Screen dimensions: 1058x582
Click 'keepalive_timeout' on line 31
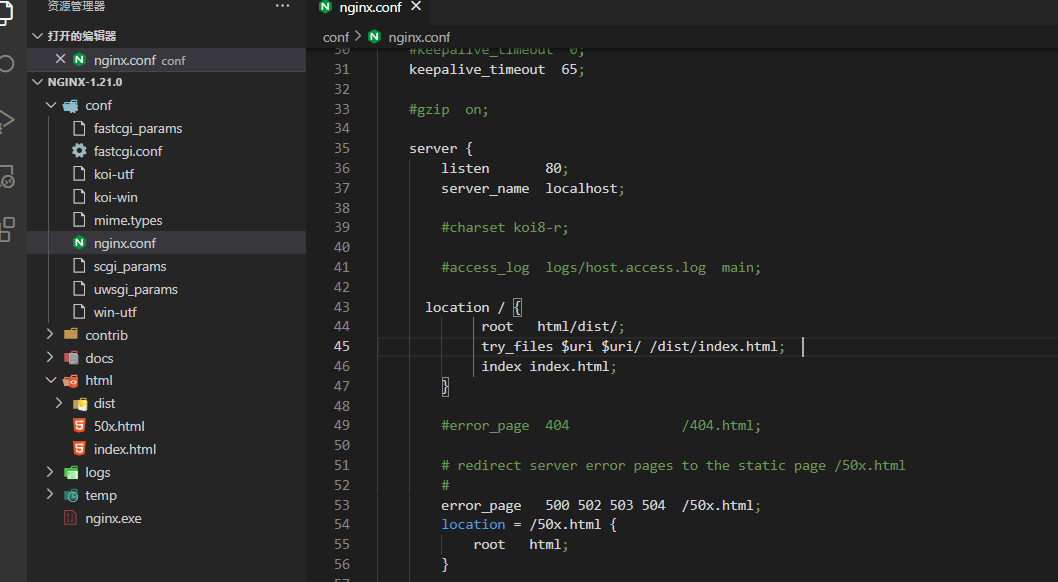point(476,69)
